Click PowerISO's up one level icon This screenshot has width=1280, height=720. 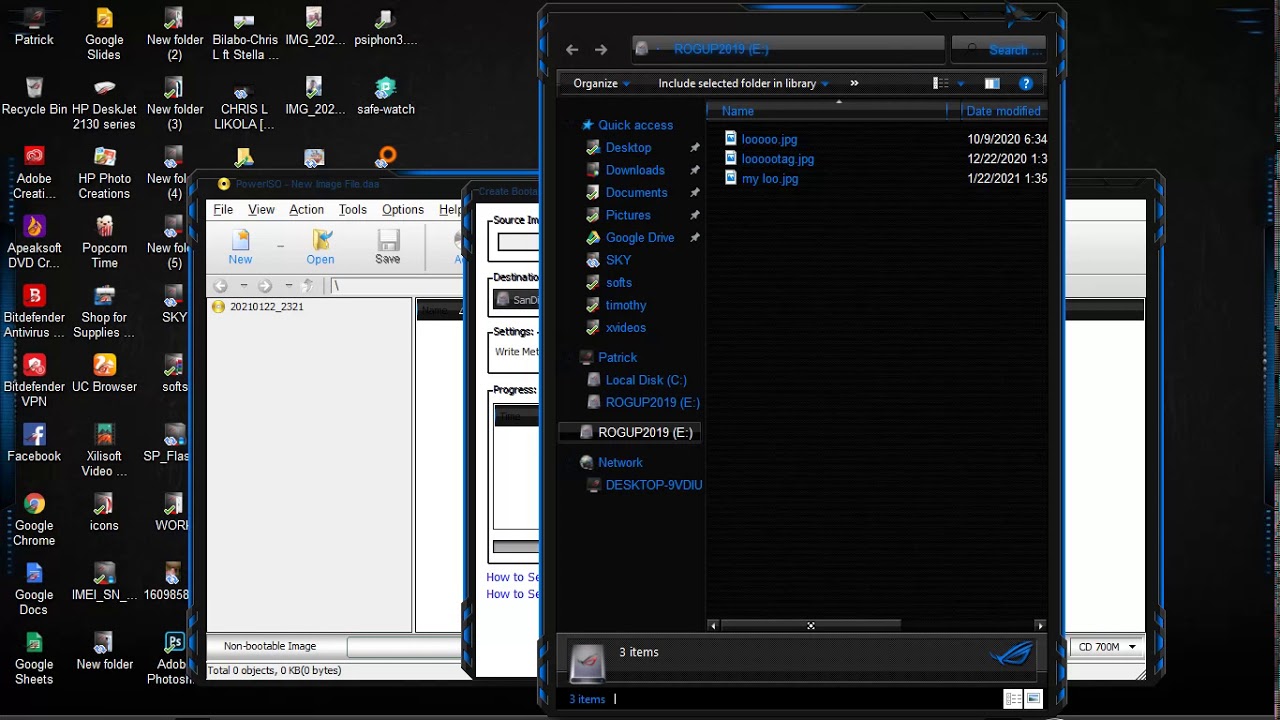(x=308, y=286)
